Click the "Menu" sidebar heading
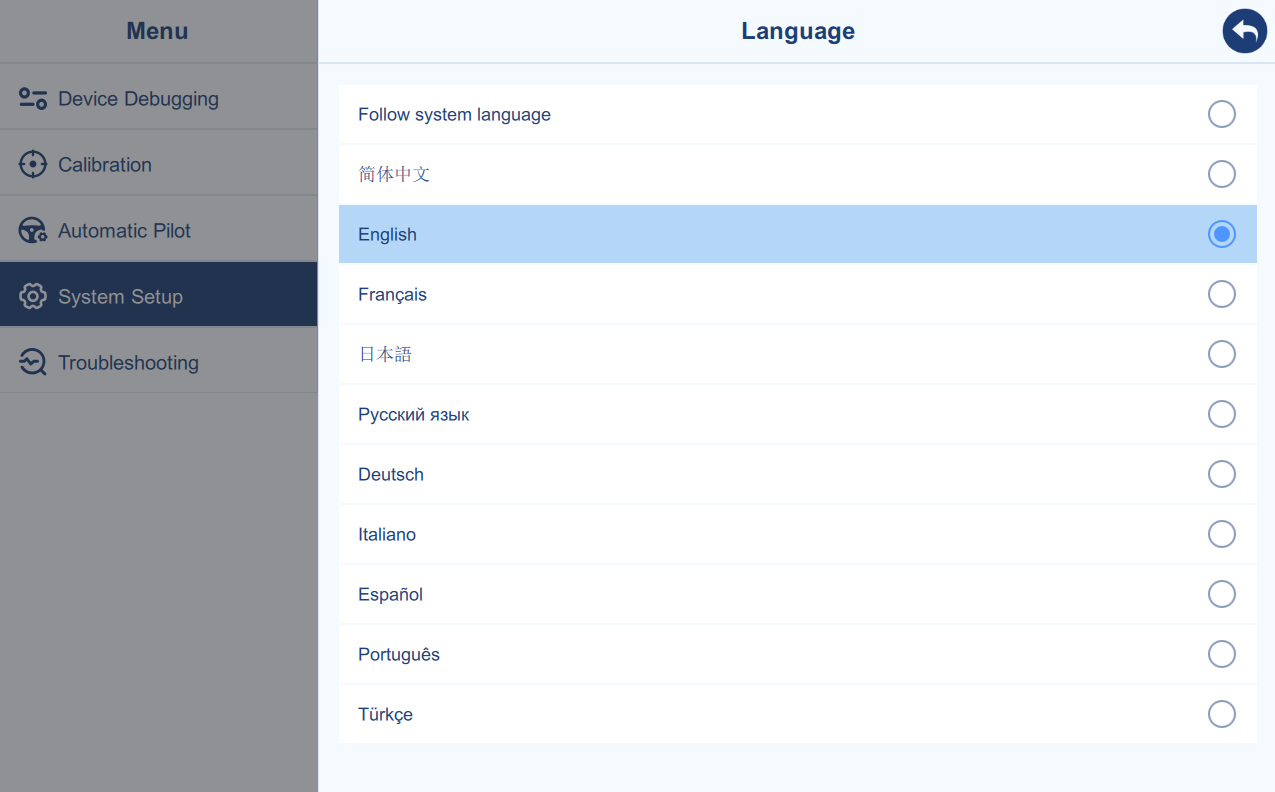 click(x=157, y=31)
